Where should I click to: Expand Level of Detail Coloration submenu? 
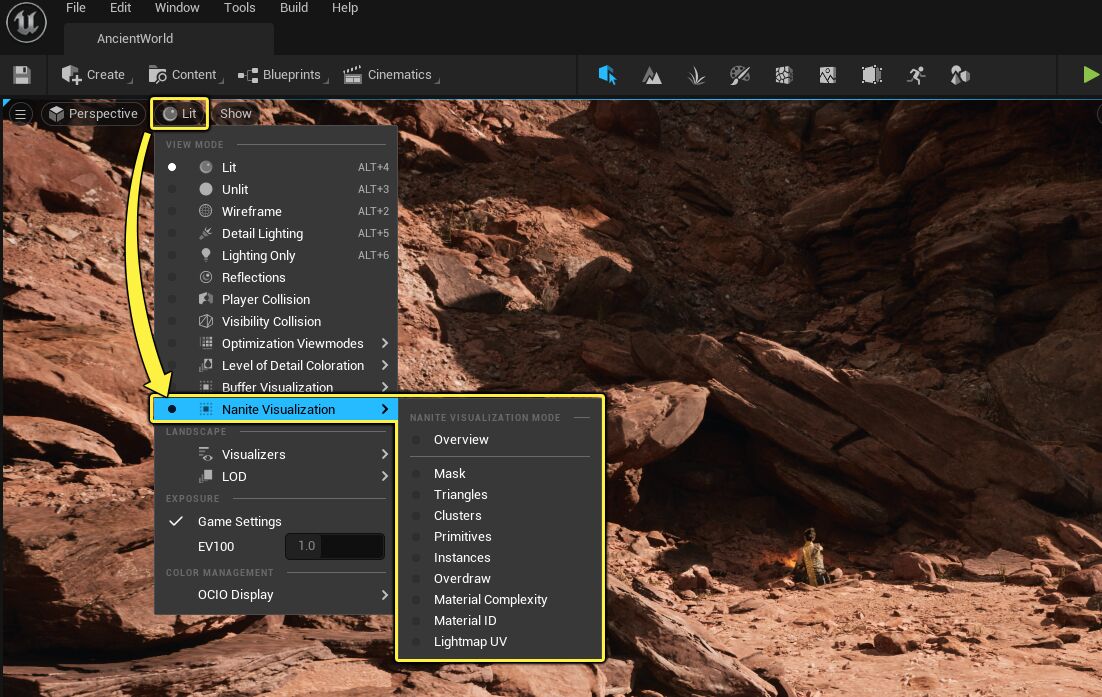[x=384, y=365]
